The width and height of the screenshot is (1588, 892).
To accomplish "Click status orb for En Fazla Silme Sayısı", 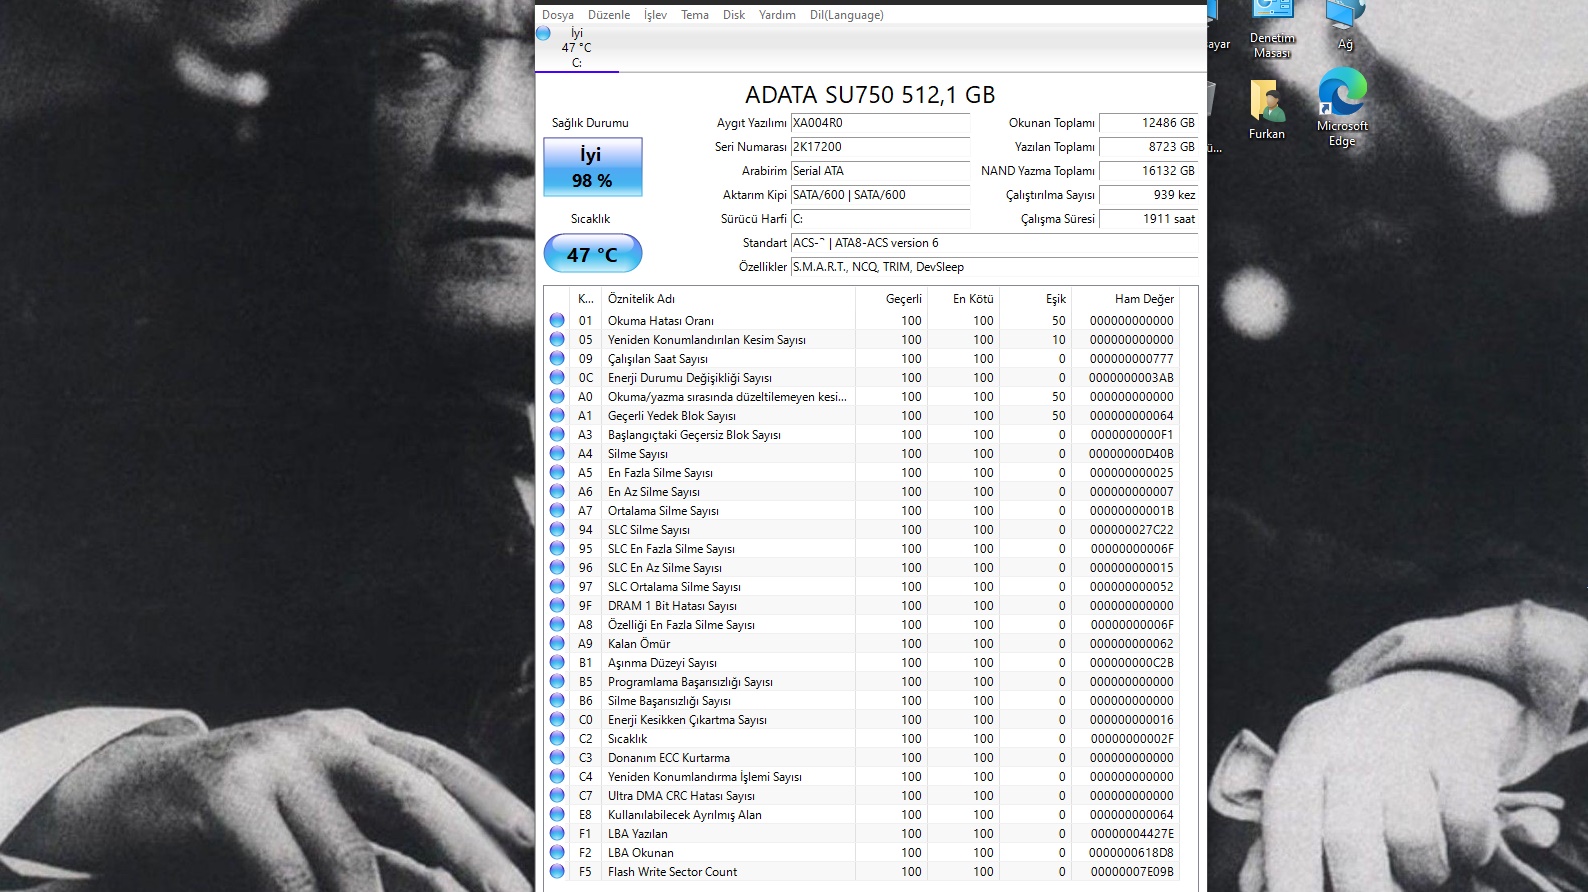I will click(557, 472).
